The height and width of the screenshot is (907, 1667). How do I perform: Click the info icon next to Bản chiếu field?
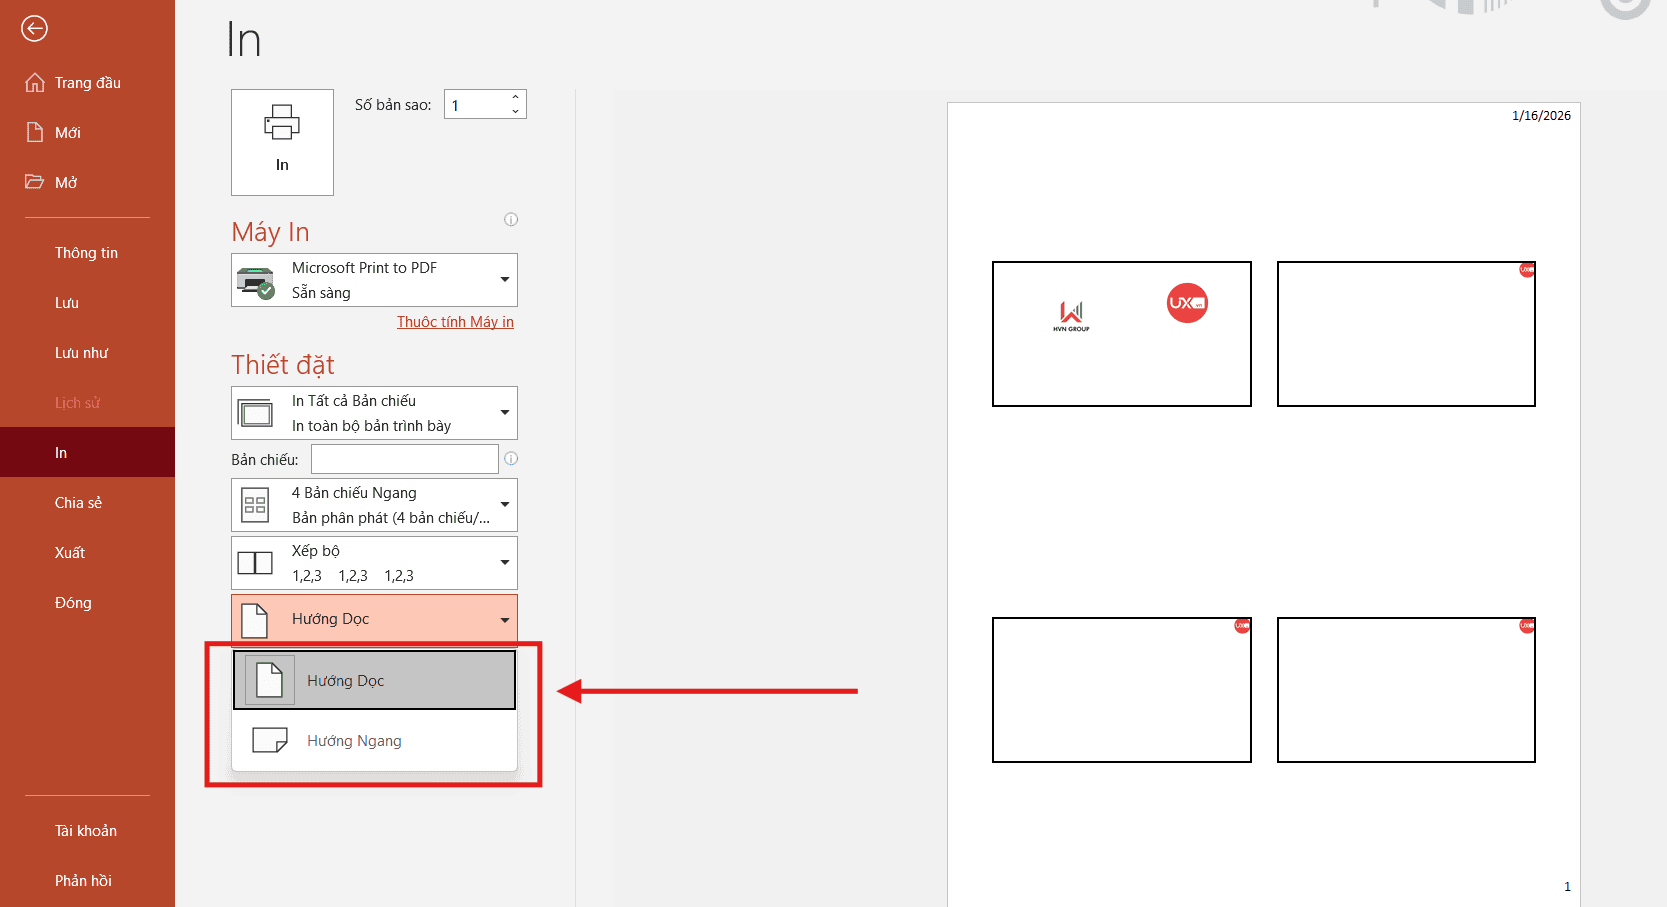coord(511,459)
